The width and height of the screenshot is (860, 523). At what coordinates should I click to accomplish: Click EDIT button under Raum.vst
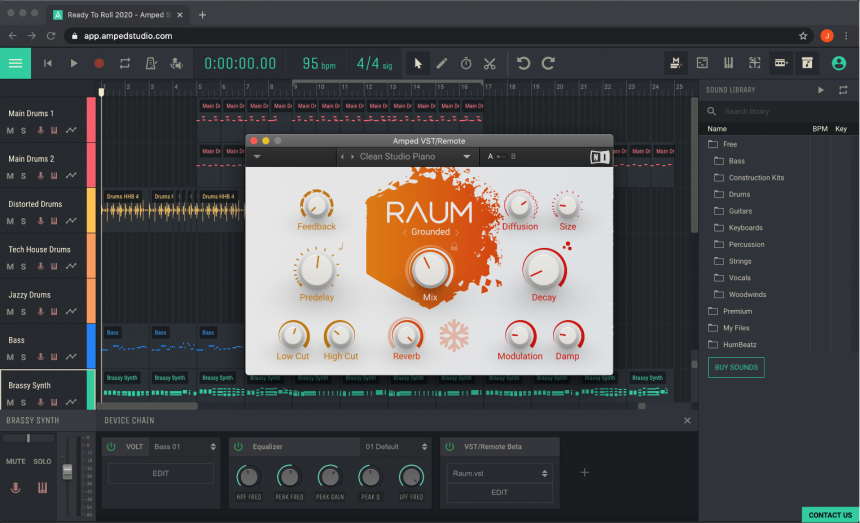(499, 492)
